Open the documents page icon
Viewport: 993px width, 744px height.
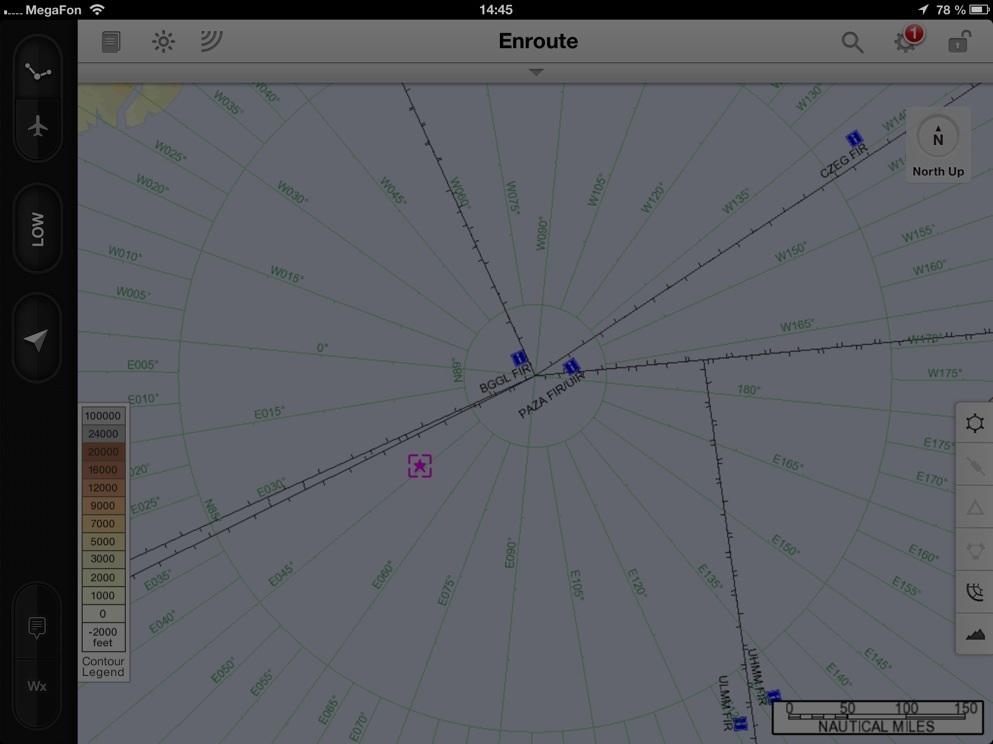tap(111, 42)
